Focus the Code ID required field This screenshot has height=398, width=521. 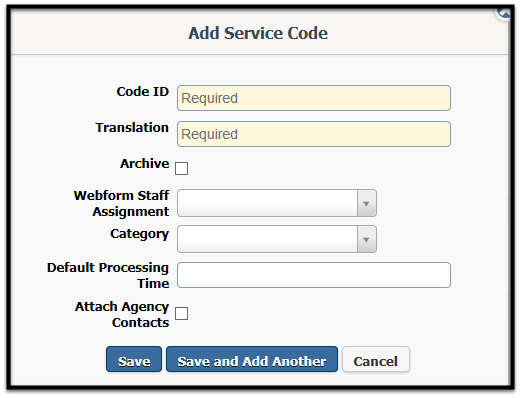pos(314,98)
